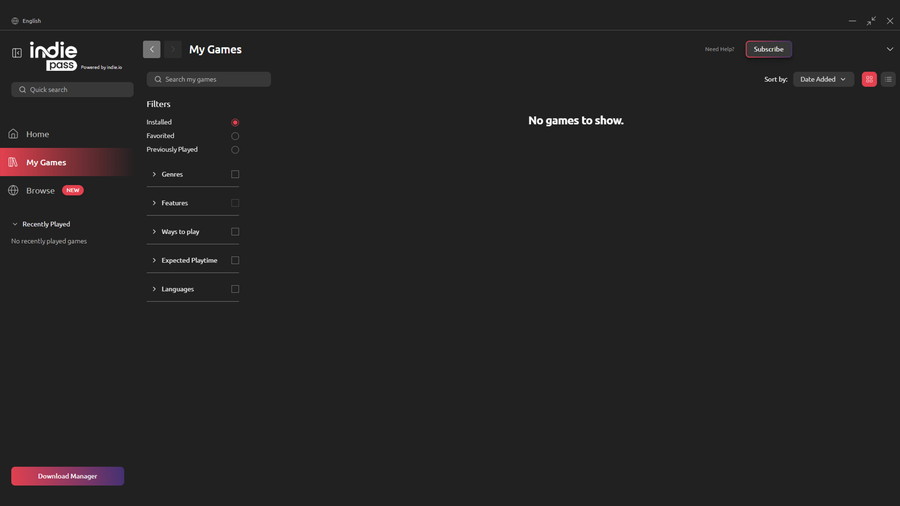900x506 pixels.
Task: Select the Installed filter radio button
Action: (x=235, y=122)
